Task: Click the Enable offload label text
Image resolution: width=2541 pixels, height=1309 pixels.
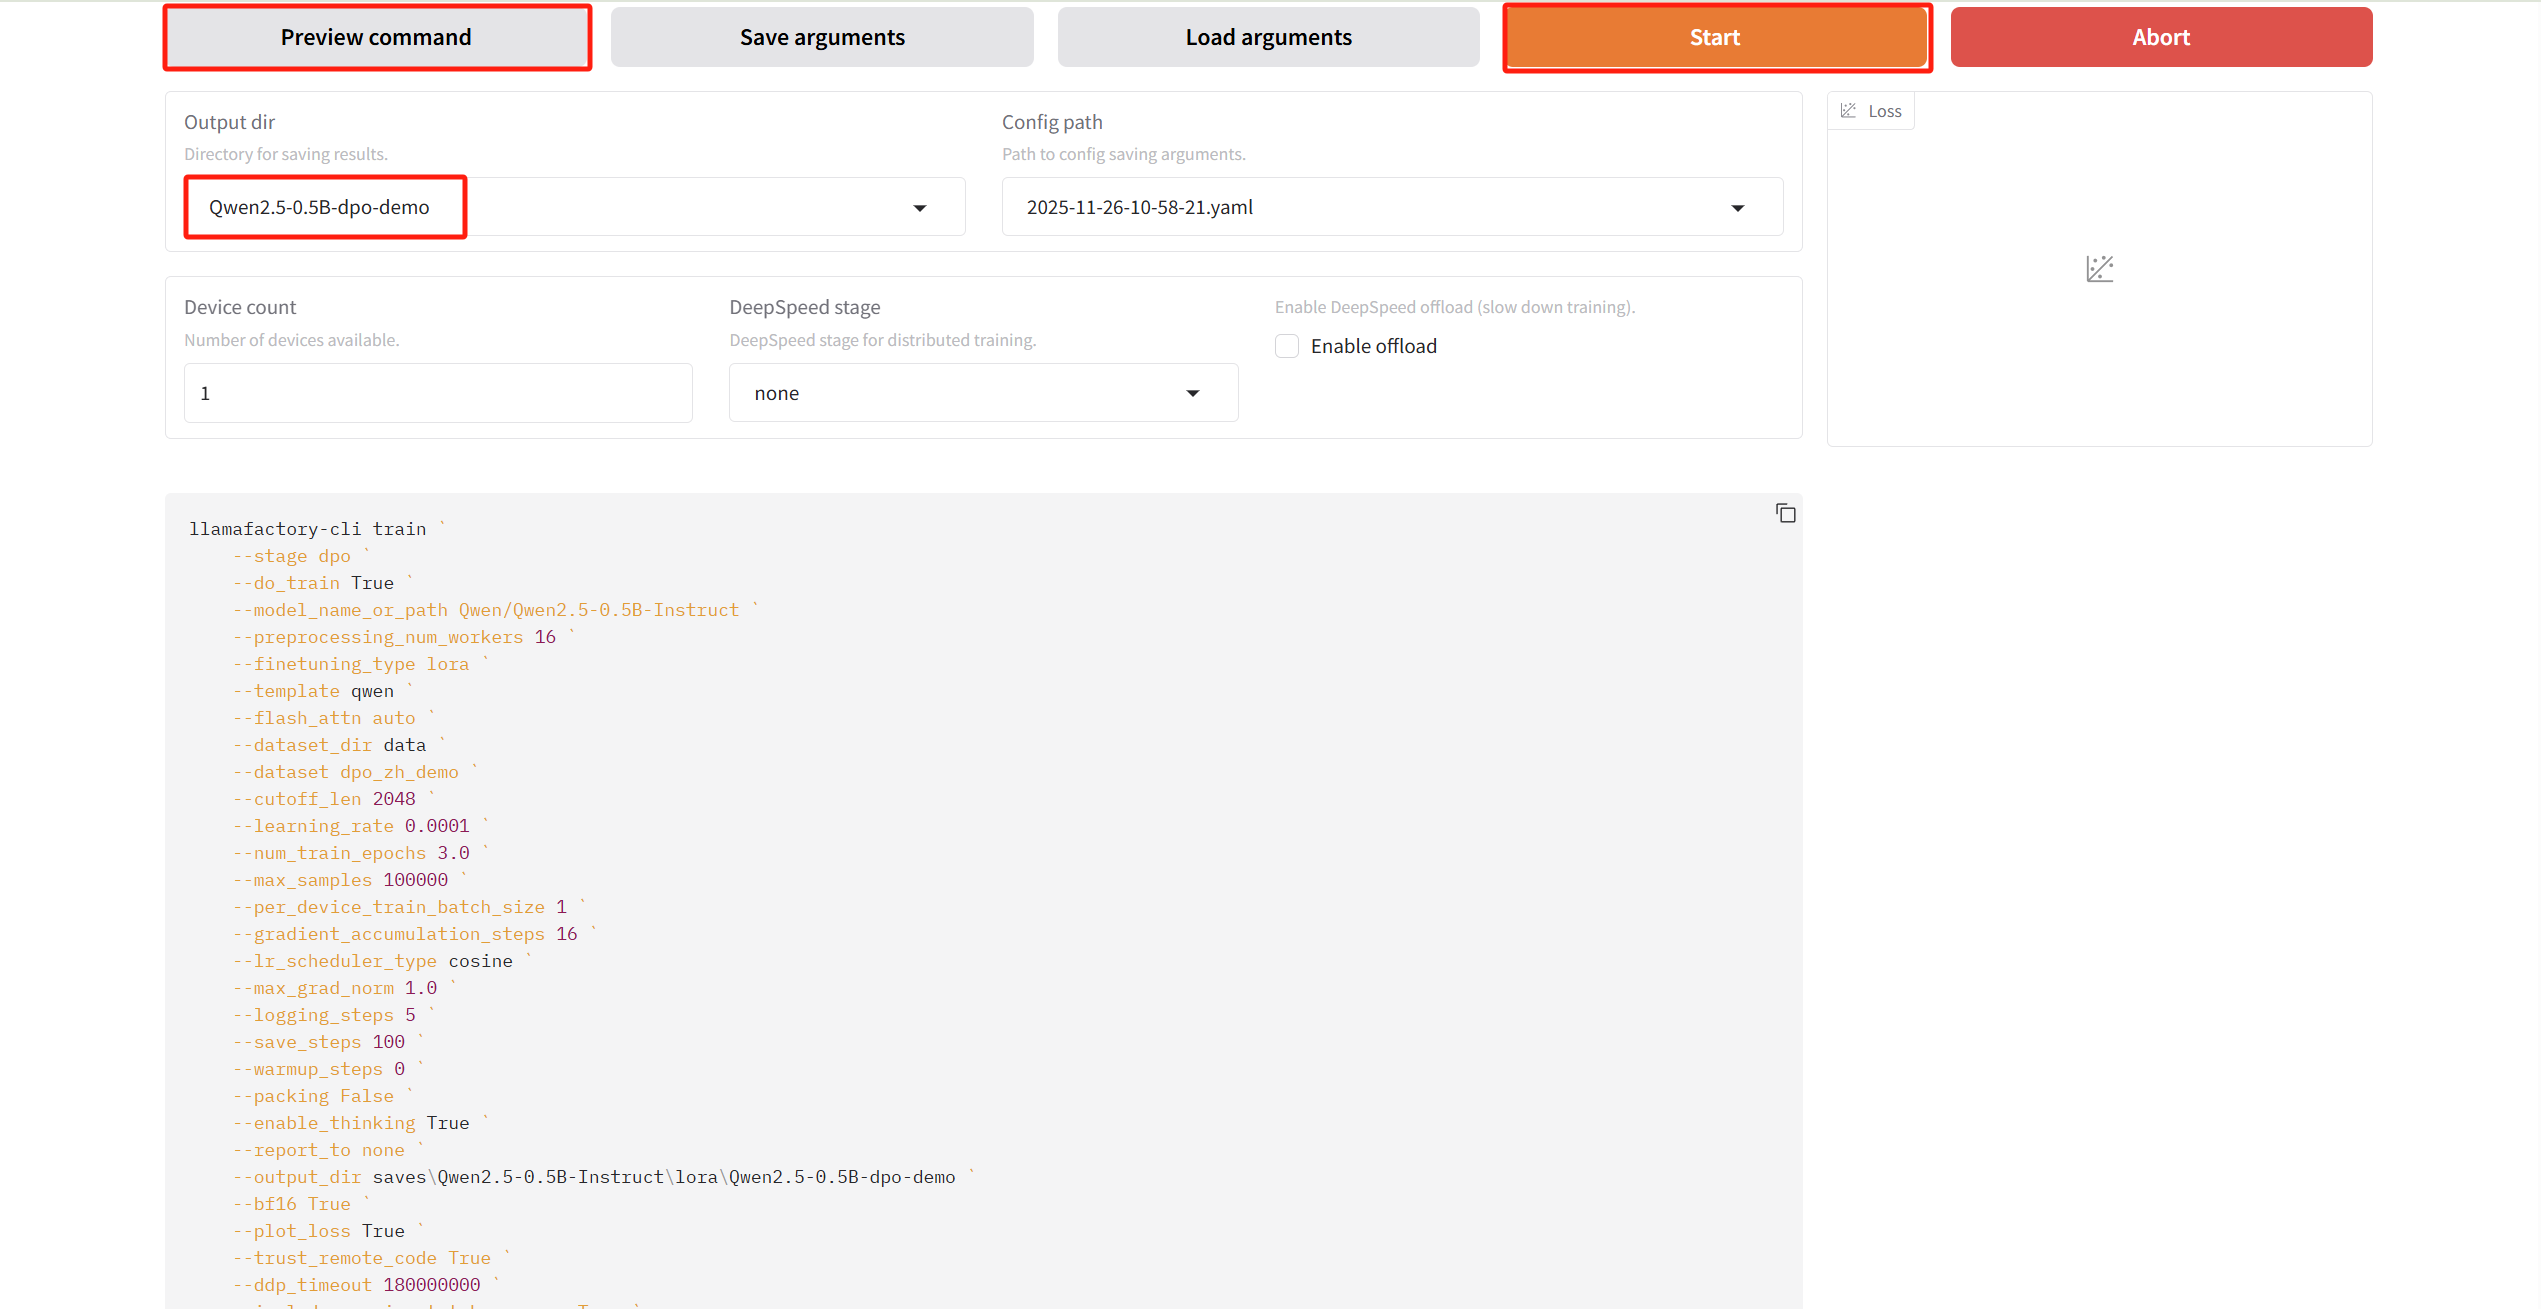Action: [x=1373, y=346]
